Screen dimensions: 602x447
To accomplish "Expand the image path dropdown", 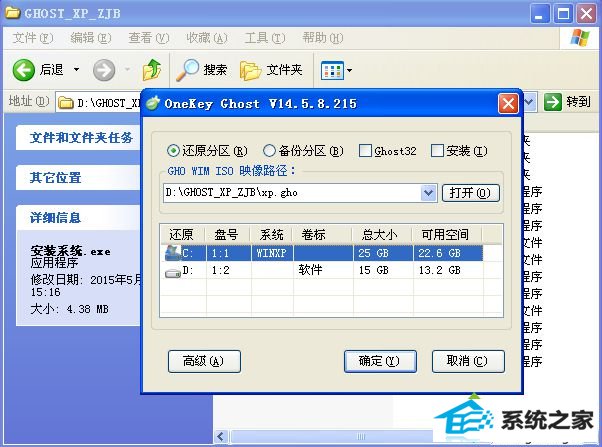I will pos(428,193).
